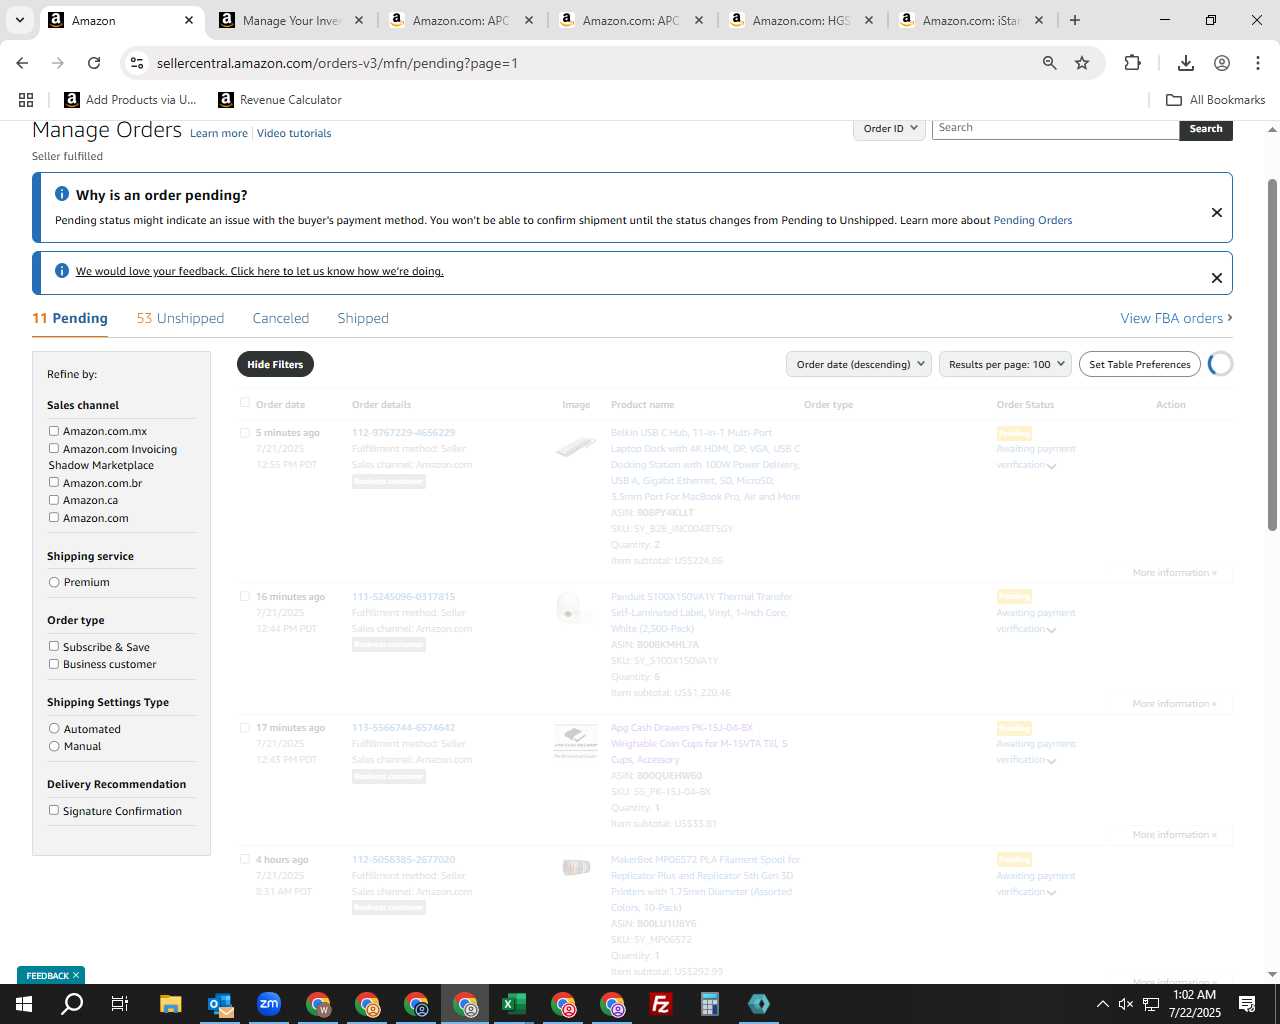This screenshot has width=1280, height=1024.
Task: Open the notification center icon
Action: point(1247,1004)
